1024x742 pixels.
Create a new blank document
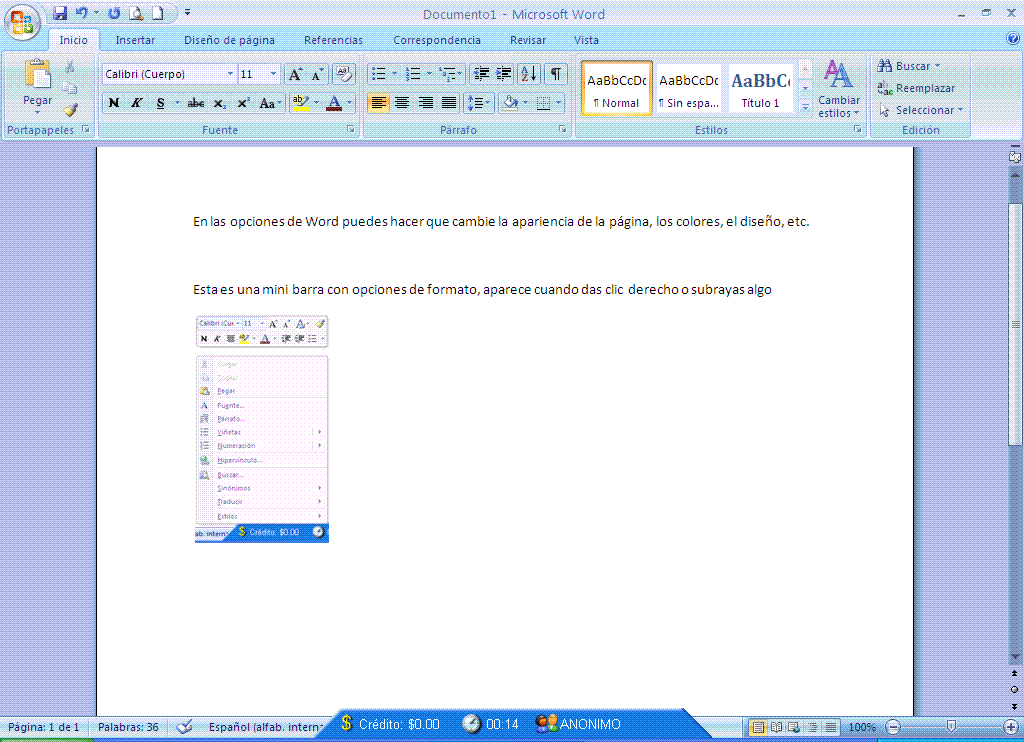[x=157, y=13]
